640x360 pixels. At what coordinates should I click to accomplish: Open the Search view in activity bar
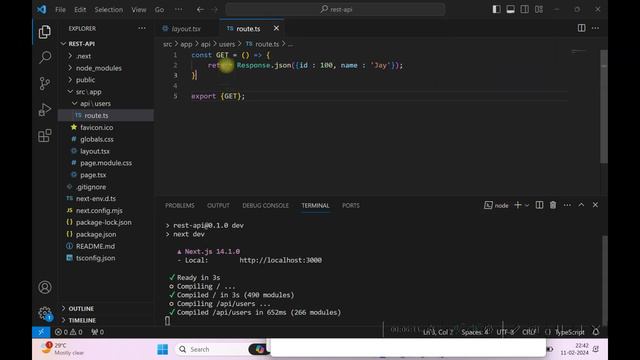(x=45, y=57)
